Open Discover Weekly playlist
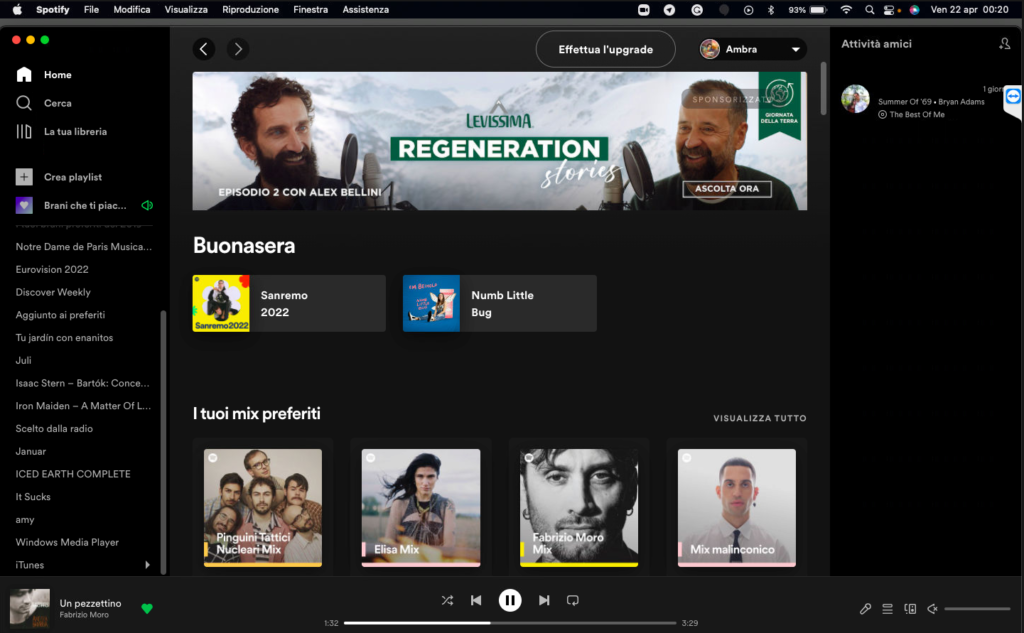Image resolution: width=1024 pixels, height=633 pixels. click(53, 292)
